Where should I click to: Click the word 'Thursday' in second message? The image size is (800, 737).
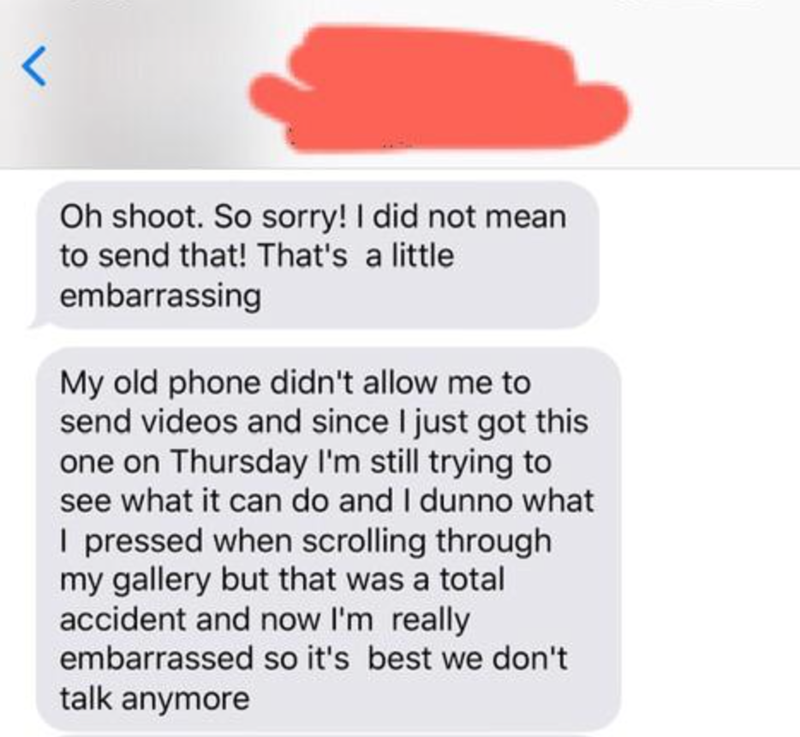coord(238,462)
